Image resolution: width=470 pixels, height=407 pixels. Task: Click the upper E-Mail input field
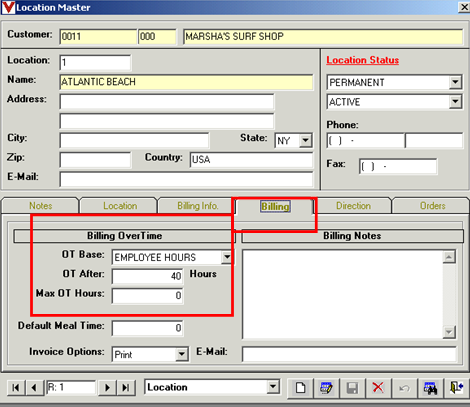(x=186, y=179)
